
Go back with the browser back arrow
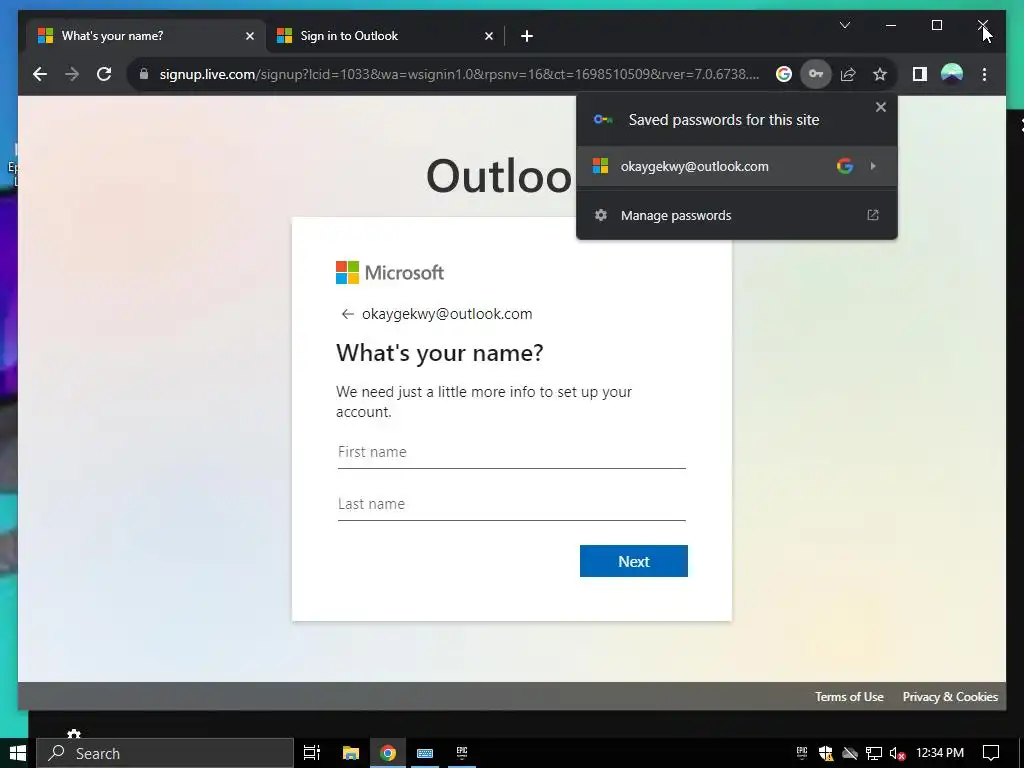(40, 74)
